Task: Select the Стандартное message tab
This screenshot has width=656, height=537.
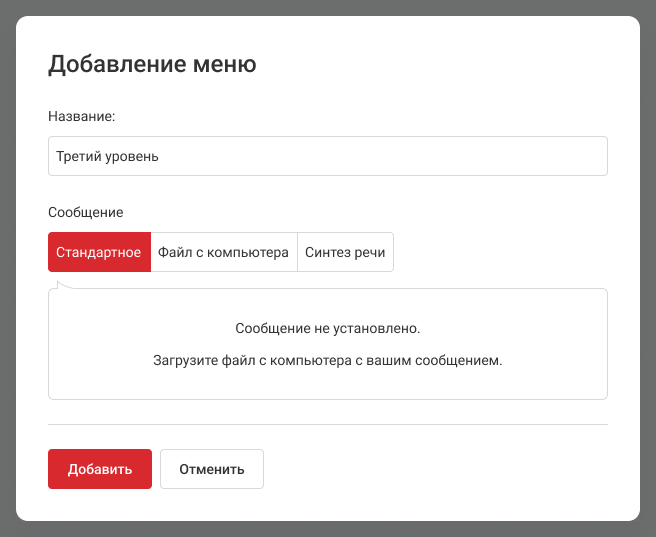Action: 99,252
